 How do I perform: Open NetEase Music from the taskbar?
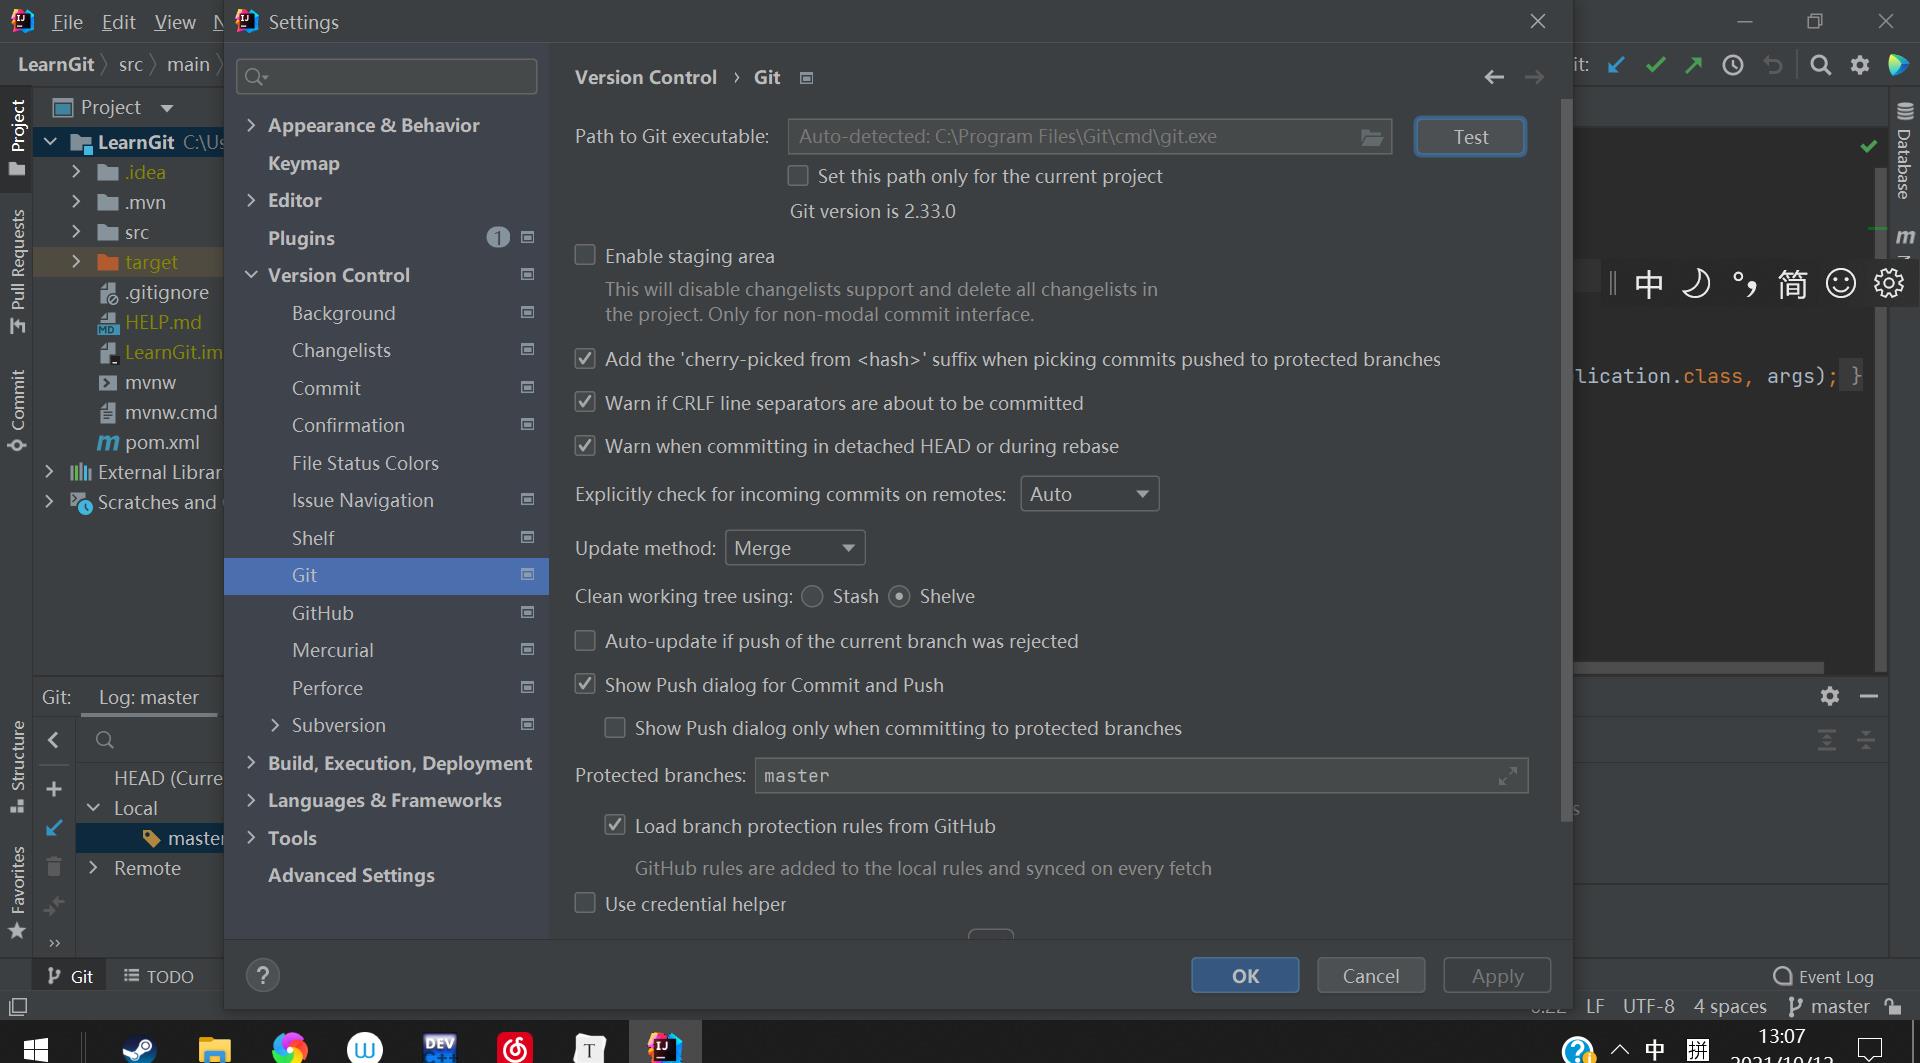(x=515, y=1048)
